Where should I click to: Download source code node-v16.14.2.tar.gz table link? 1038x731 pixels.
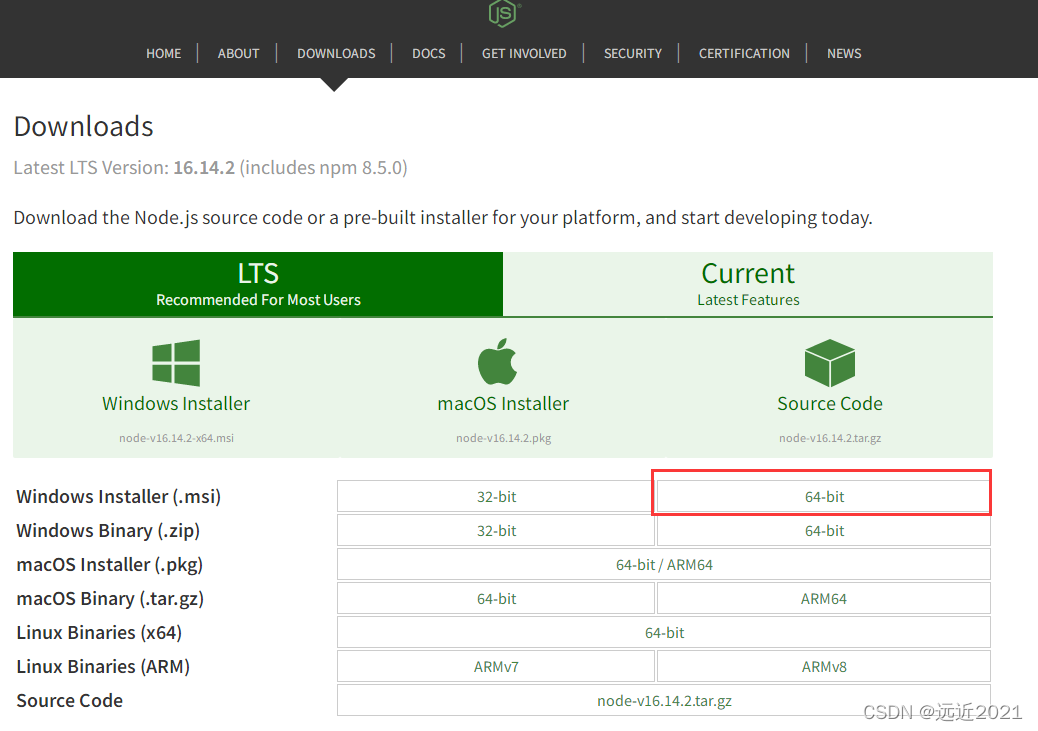click(x=664, y=701)
